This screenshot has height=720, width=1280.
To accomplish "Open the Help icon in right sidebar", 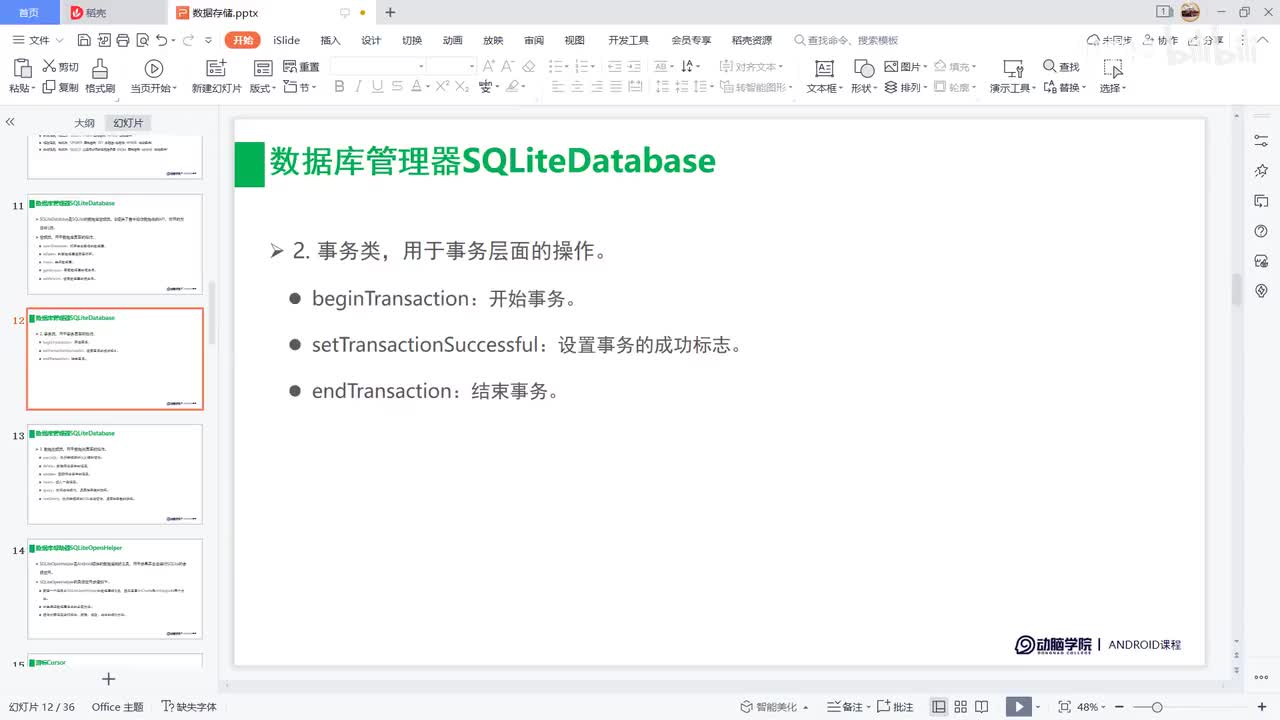I will (1261, 232).
